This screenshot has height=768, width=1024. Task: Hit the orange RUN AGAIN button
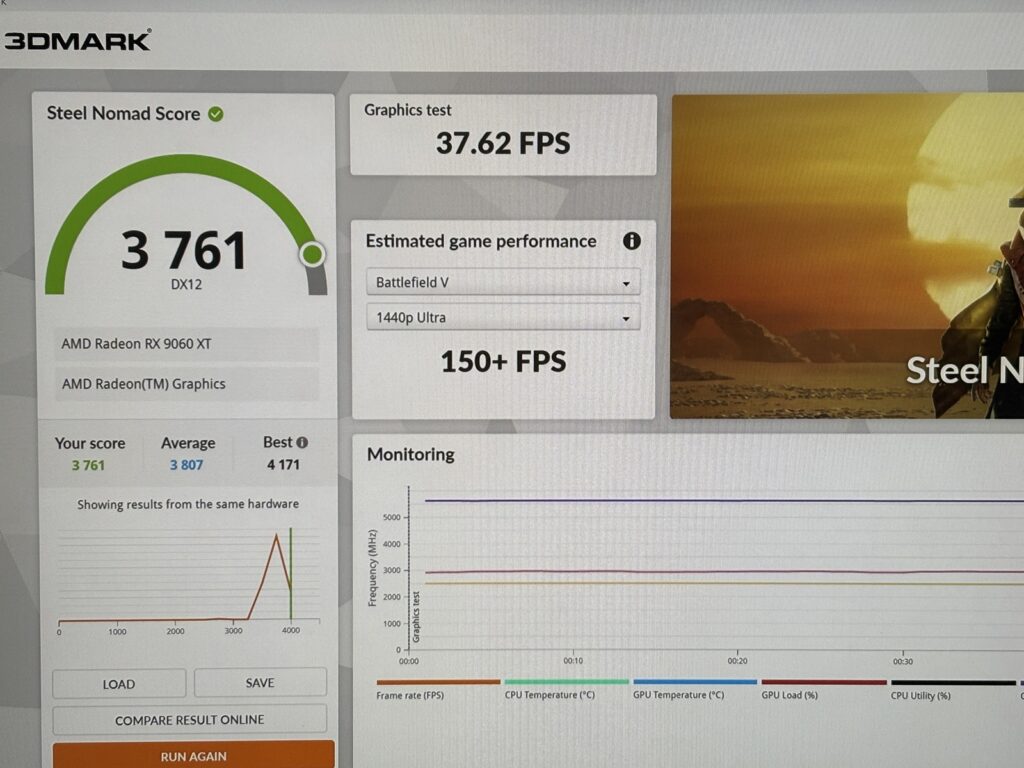click(x=193, y=756)
